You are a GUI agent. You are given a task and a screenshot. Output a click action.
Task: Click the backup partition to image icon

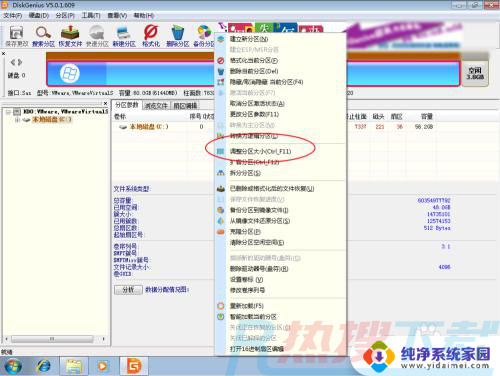221,210
